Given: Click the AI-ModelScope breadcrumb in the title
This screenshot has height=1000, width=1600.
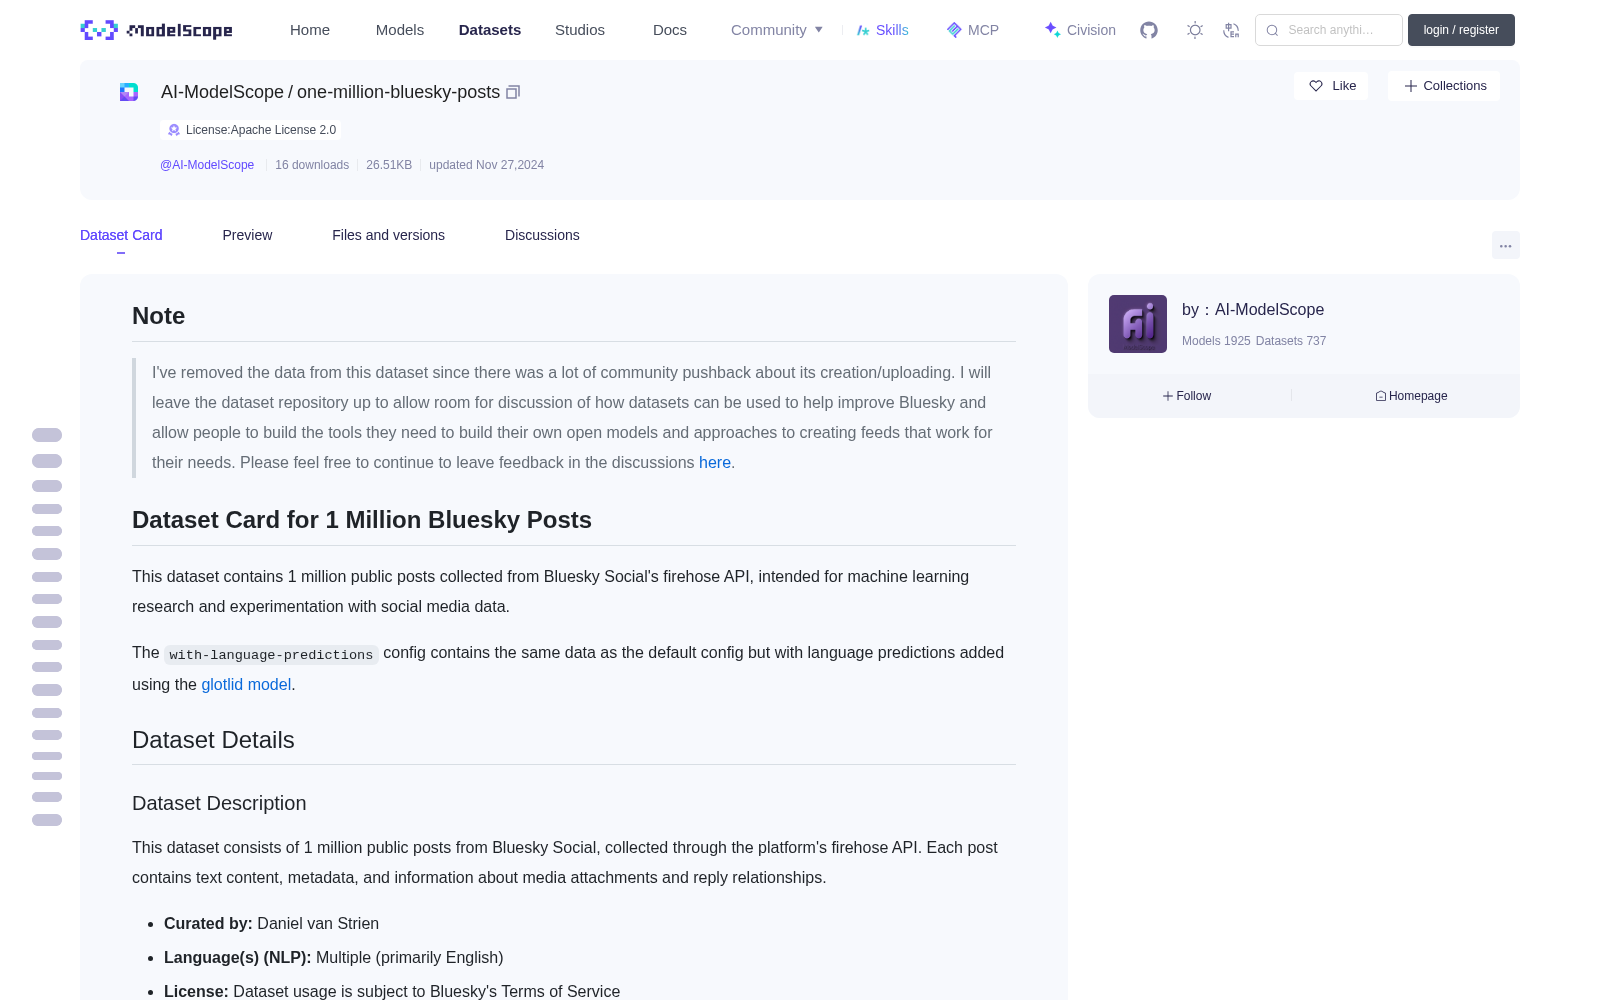Looking at the screenshot, I should click(222, 92).
